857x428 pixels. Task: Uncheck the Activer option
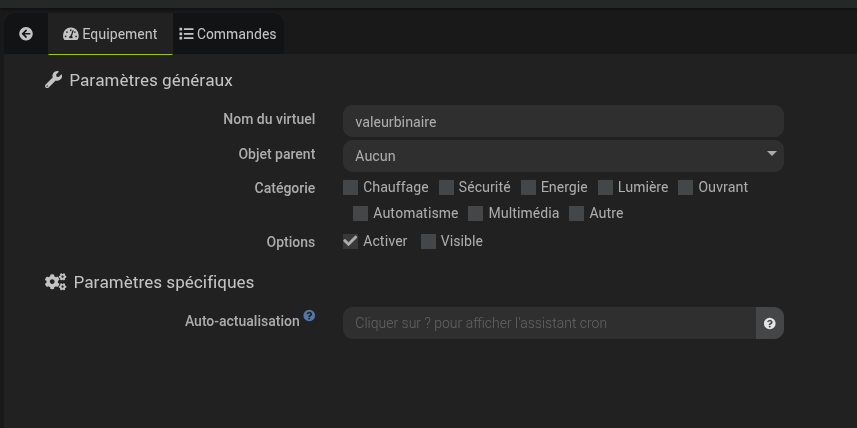coord(351,241)
